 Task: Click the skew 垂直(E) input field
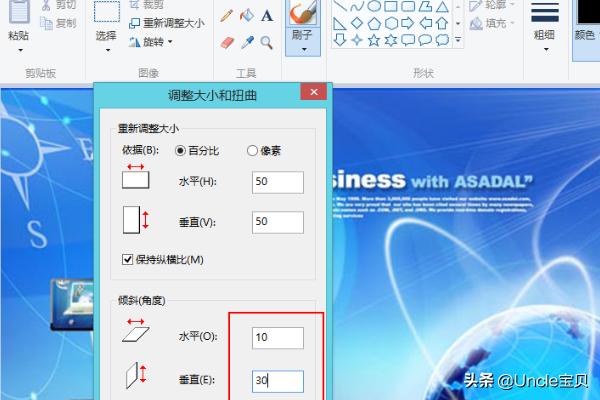278,381
